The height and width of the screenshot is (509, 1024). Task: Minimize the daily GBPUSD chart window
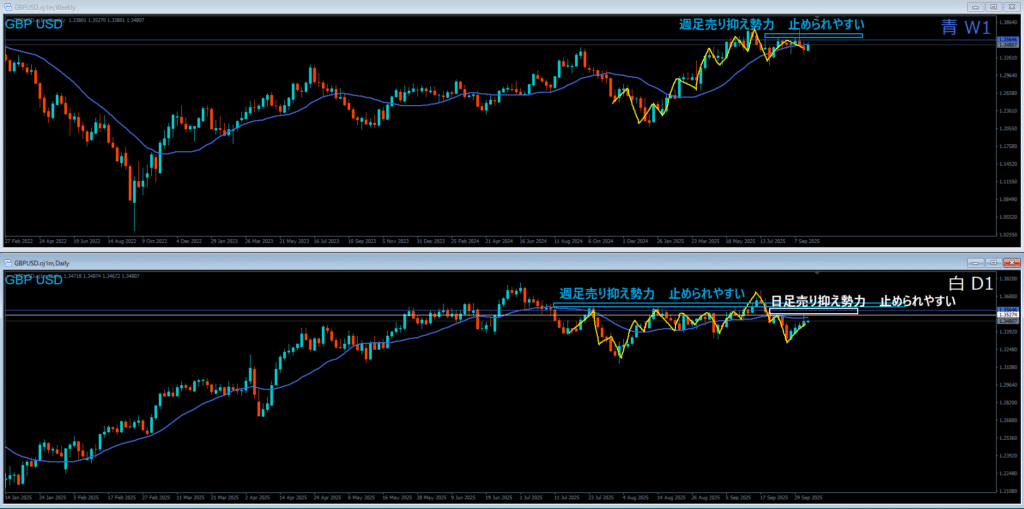[976, 261]
